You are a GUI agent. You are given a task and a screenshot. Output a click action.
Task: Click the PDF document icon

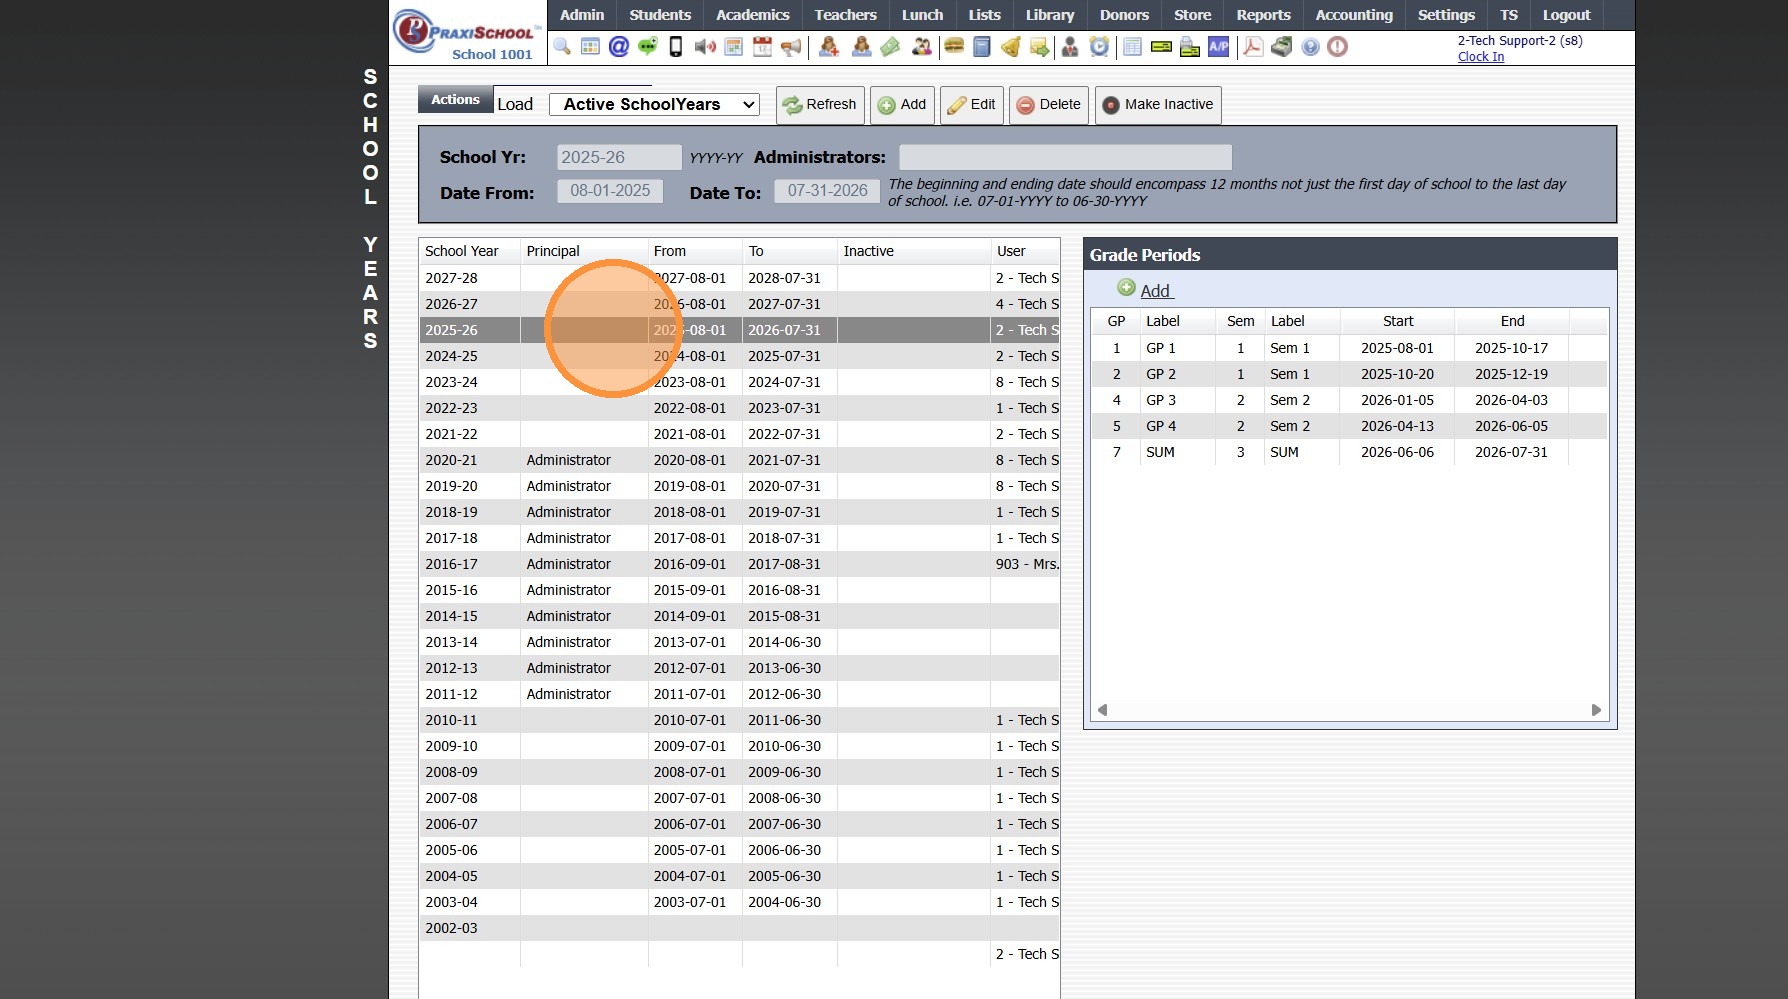(x=1252, y=47)
